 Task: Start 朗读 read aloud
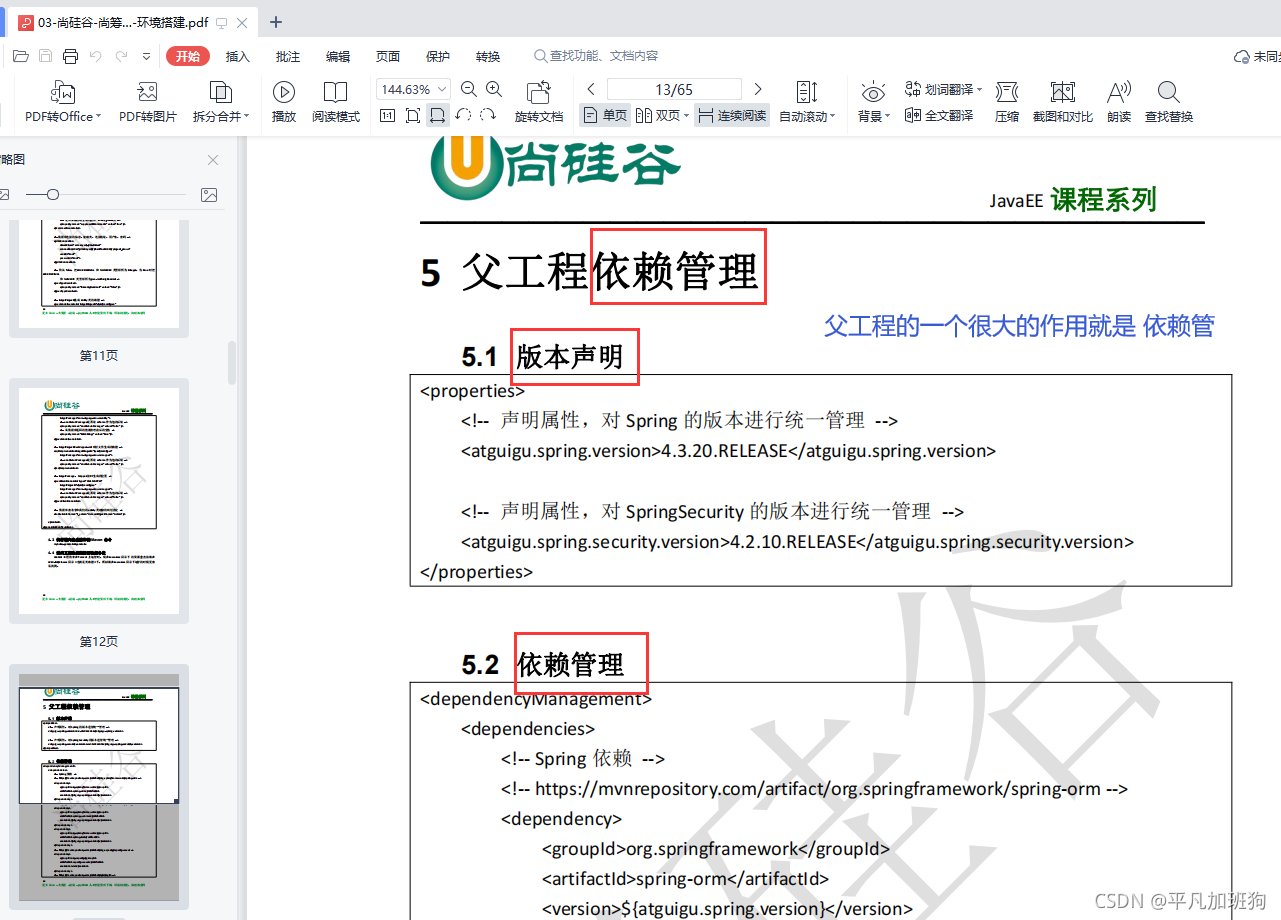[1119, 102]
